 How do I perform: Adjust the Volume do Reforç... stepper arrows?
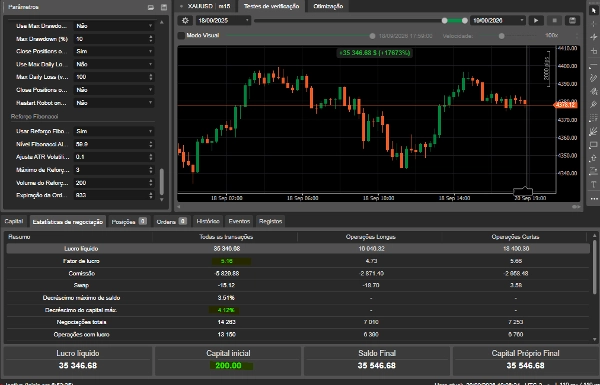click(x=151, y=183)
